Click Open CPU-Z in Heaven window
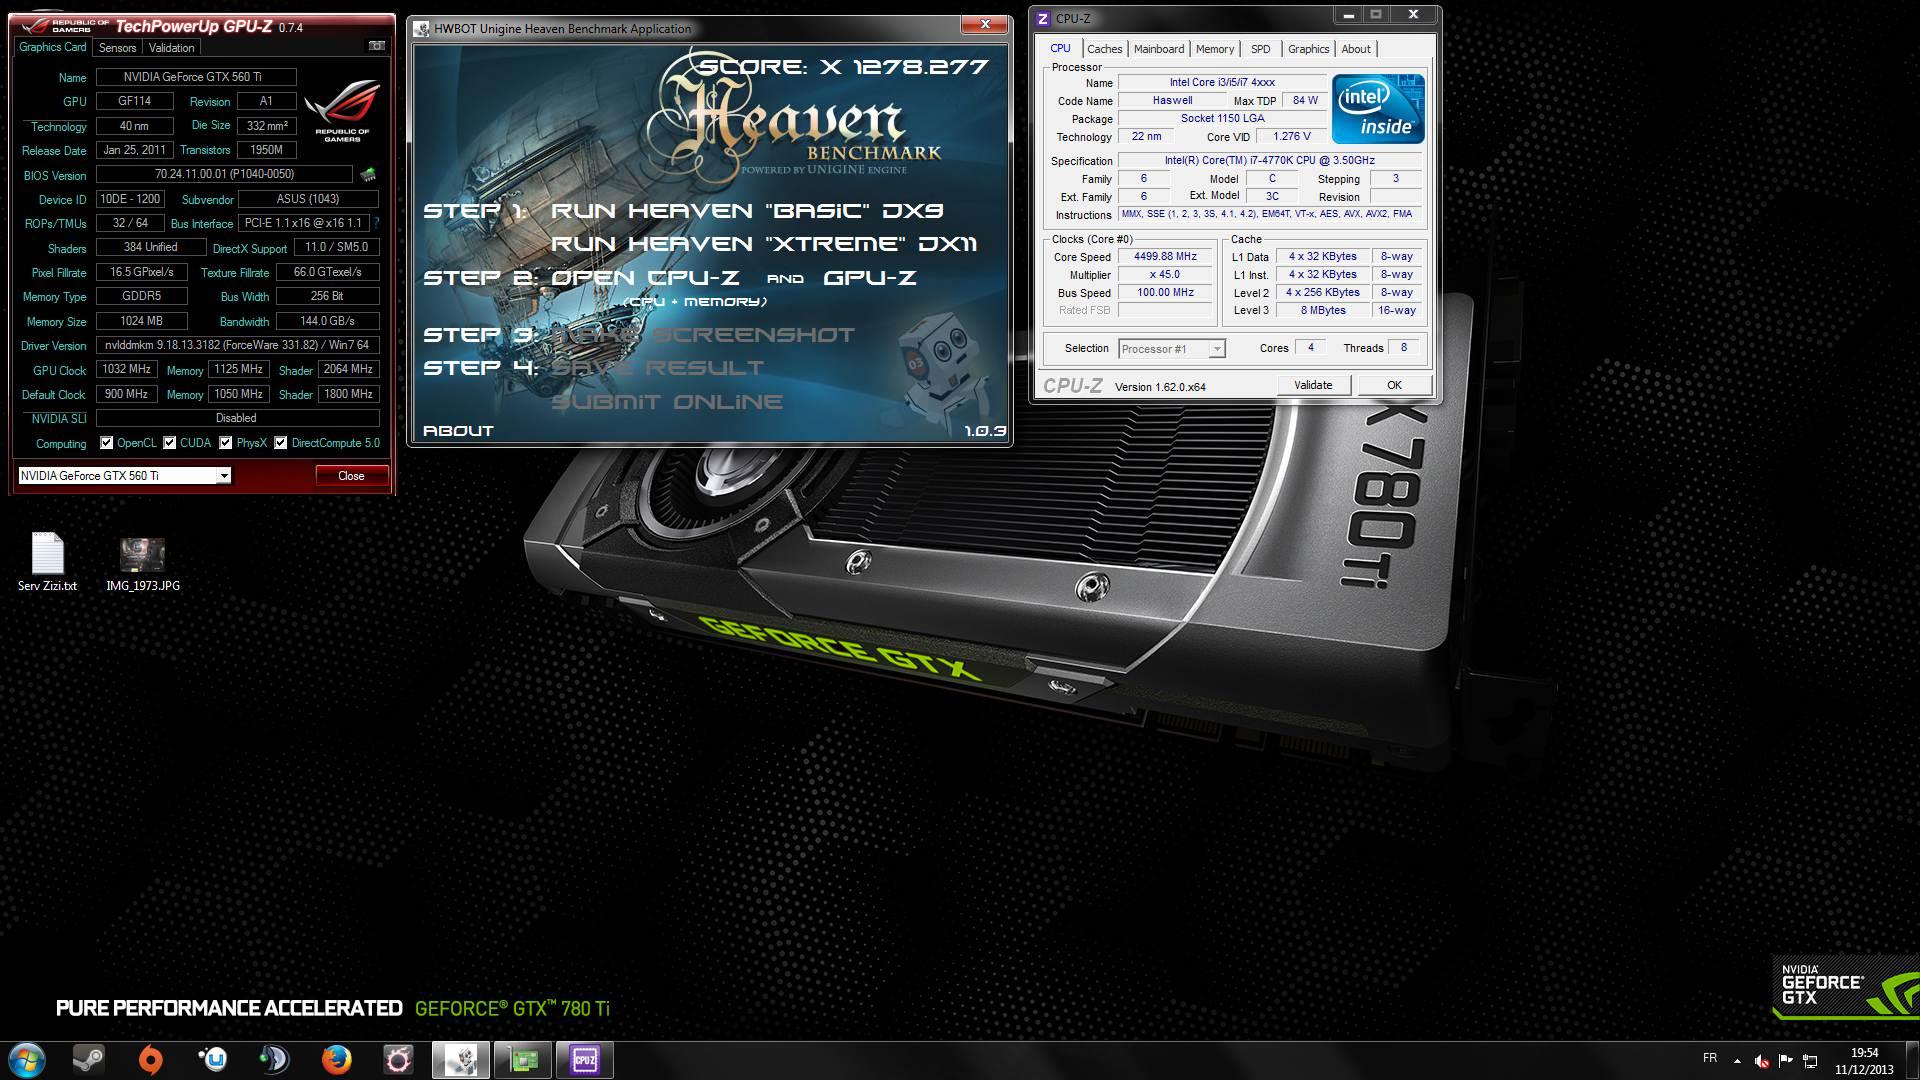The image size is (1920, 1080). pos(646,278)
